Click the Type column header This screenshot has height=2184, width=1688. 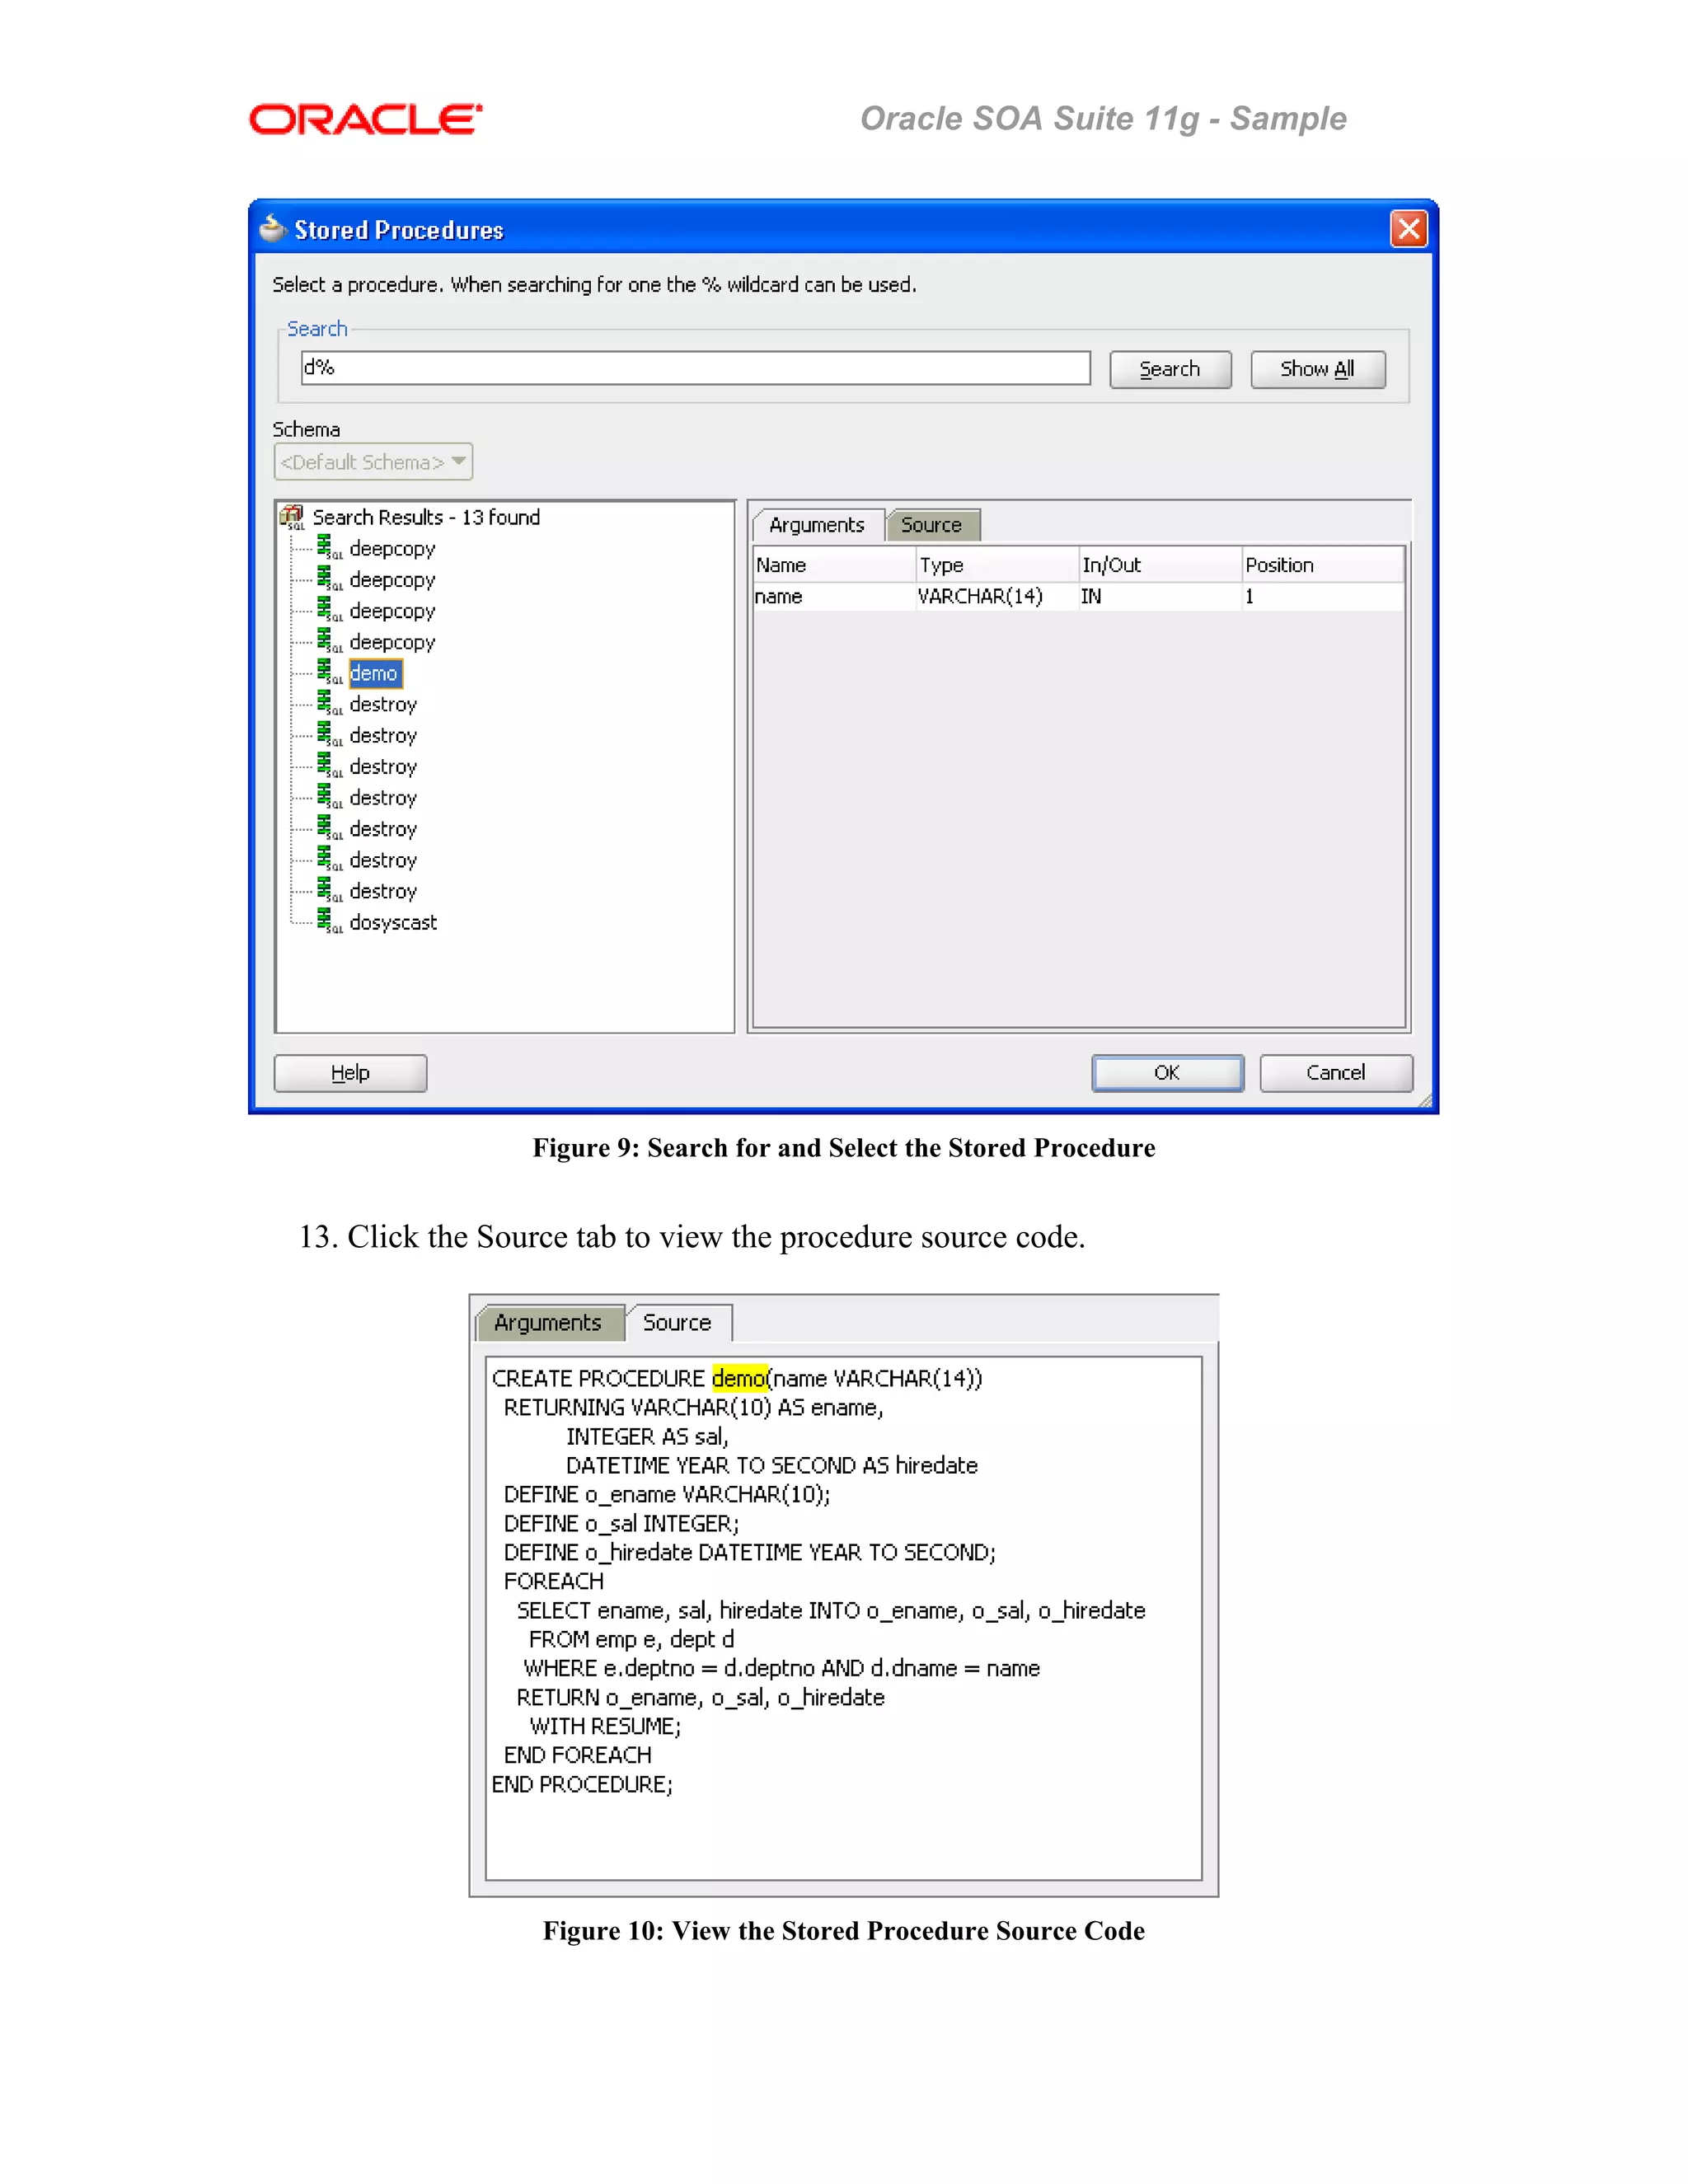tap(997, 565)
